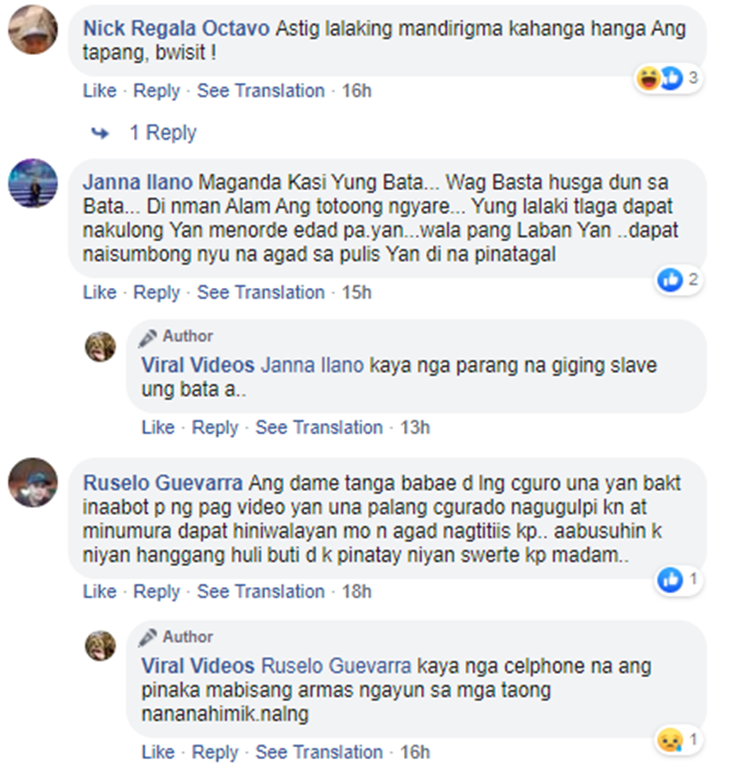Open Janna Ilano's name link
Image resolution: width=750 pixels, height=776 pixels.
138,182
